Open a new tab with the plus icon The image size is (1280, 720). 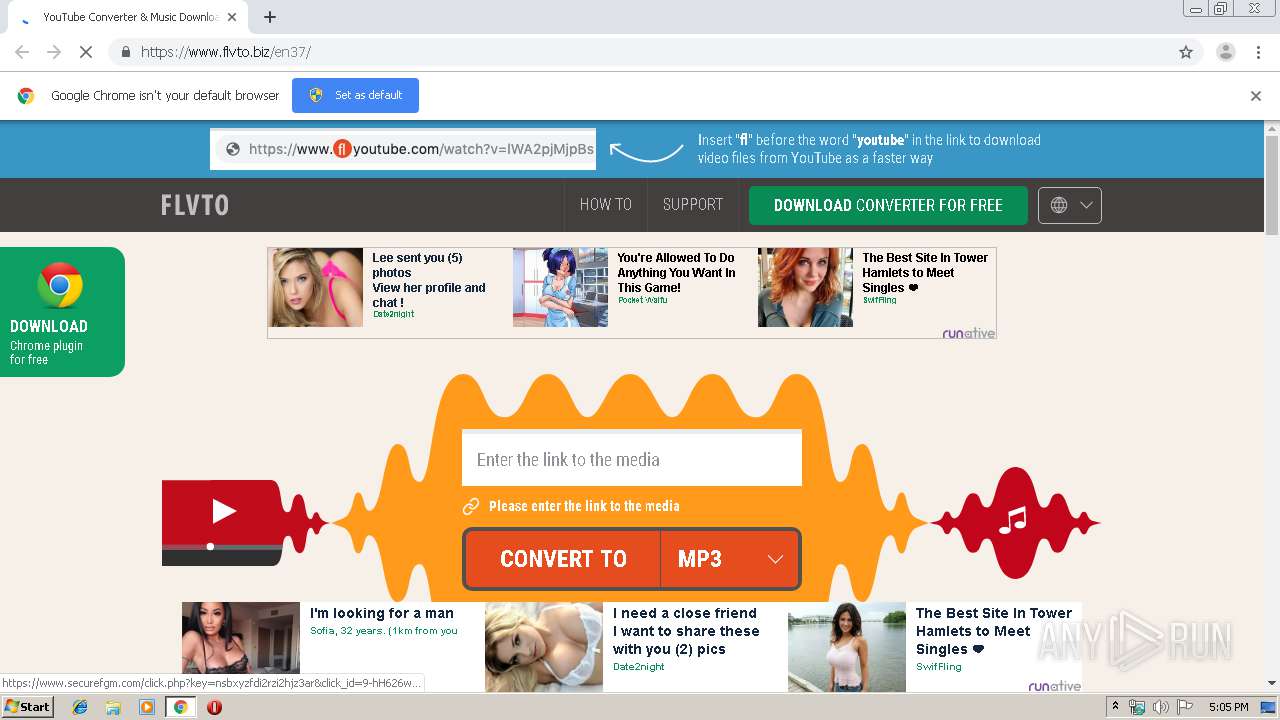[270, 17]
